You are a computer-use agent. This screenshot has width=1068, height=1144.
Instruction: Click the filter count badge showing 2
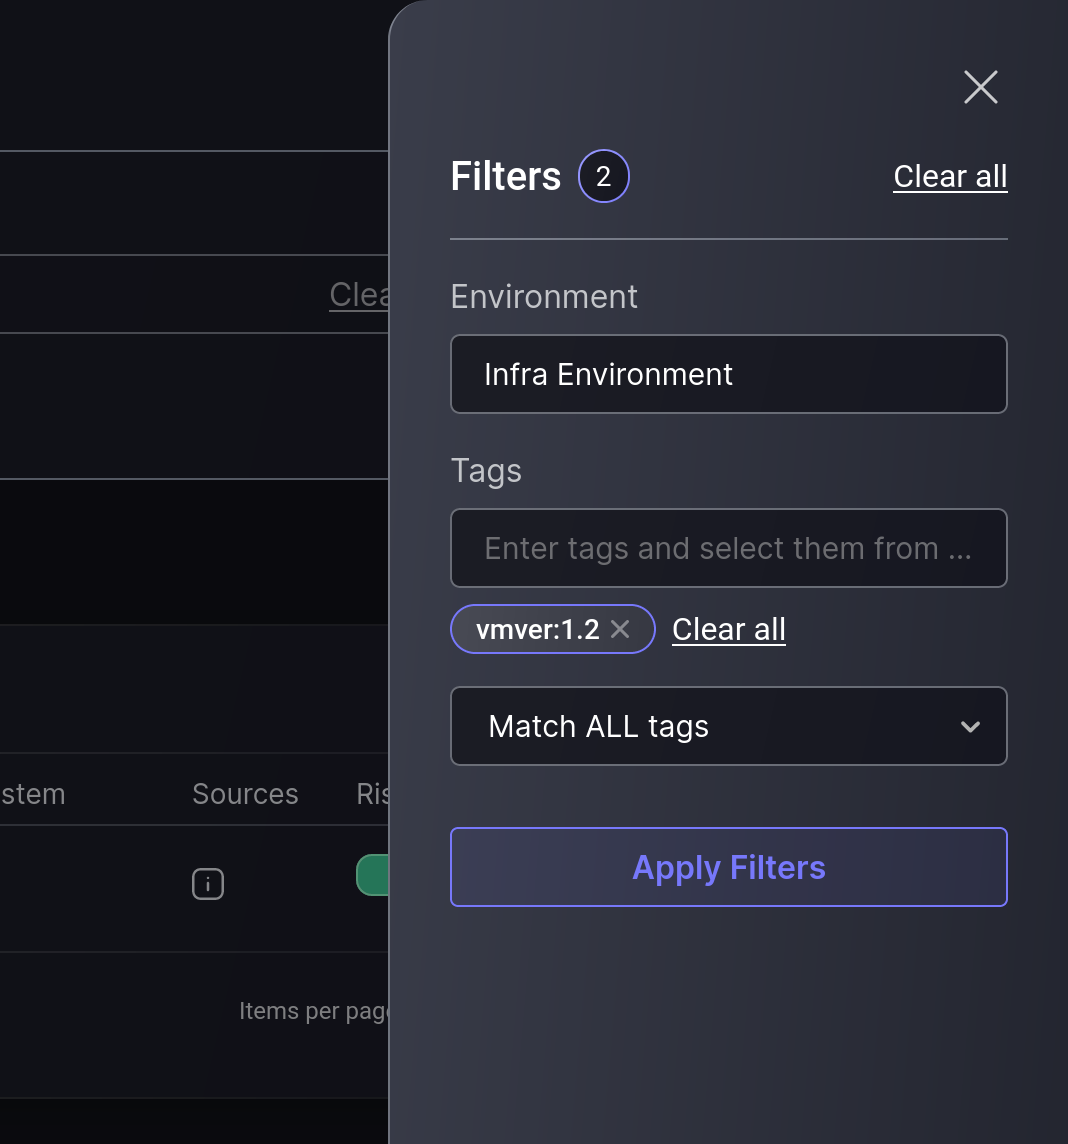(603, 177)
